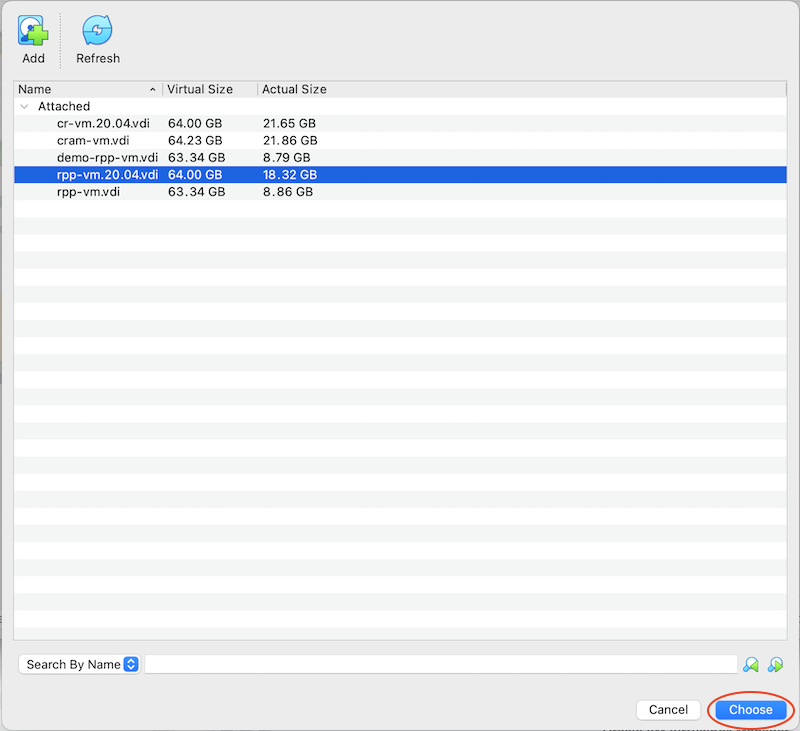
Task: Click the circular blue Refresh arrows icon
Action: 97,30
